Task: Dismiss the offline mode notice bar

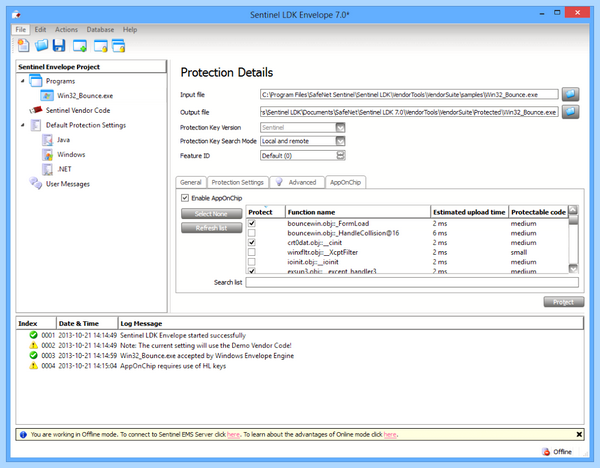Action: (579, 434)
